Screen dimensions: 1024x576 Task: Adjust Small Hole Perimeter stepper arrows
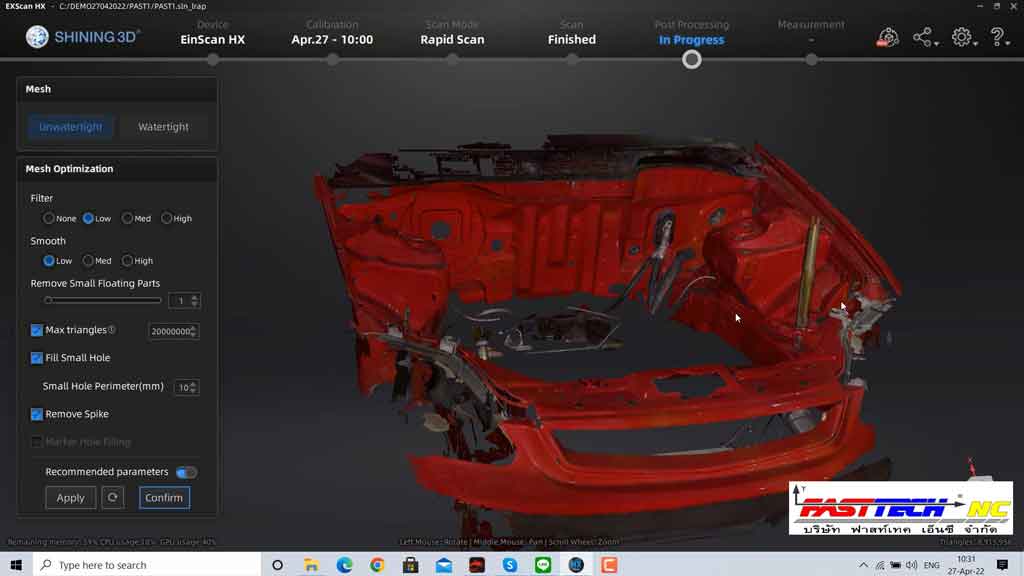coord(193,387)
